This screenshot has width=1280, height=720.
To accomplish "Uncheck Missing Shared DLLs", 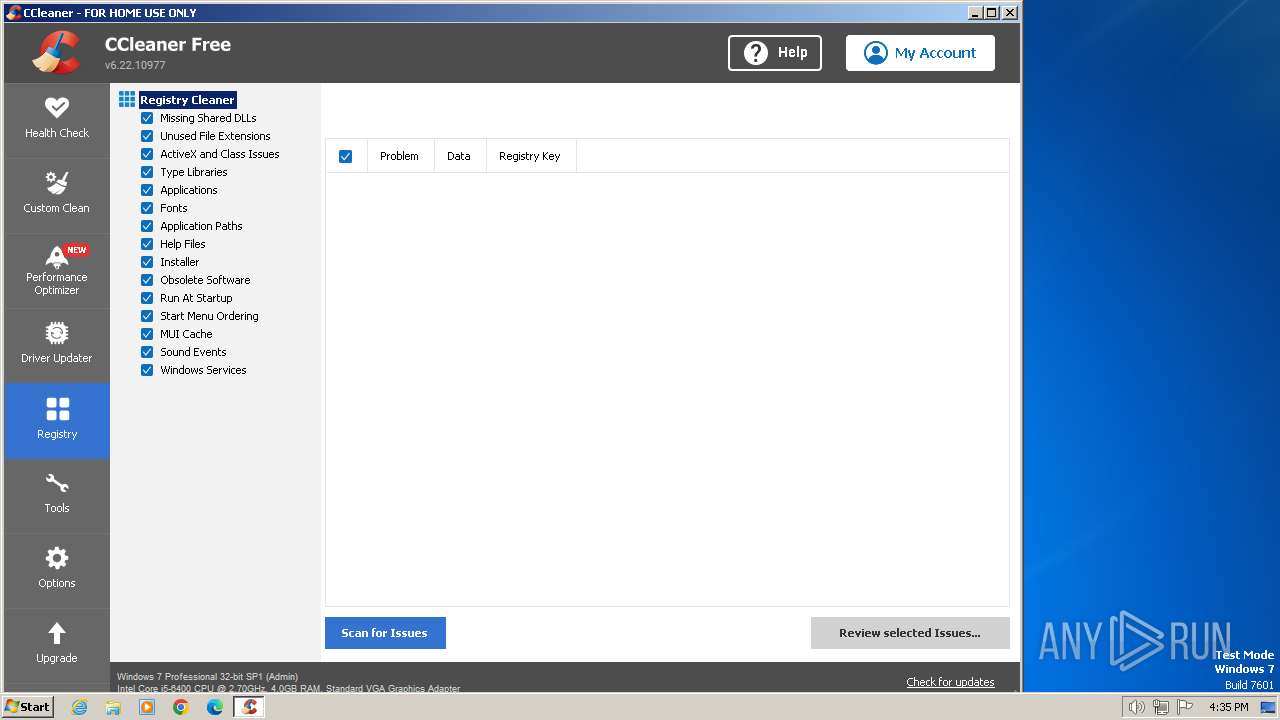I will coord(147,118).
